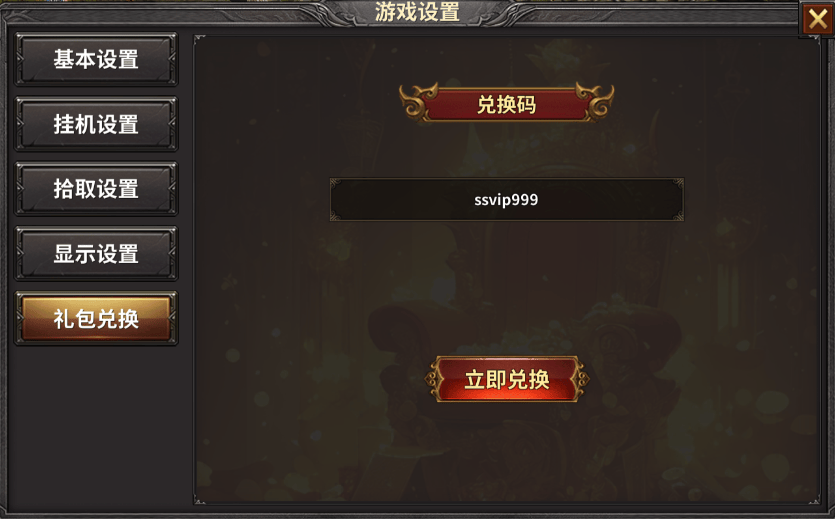The image size is (835, 519).
Task: Click the right gold ornament of 立即兑换 button
Action: (580, 379)
